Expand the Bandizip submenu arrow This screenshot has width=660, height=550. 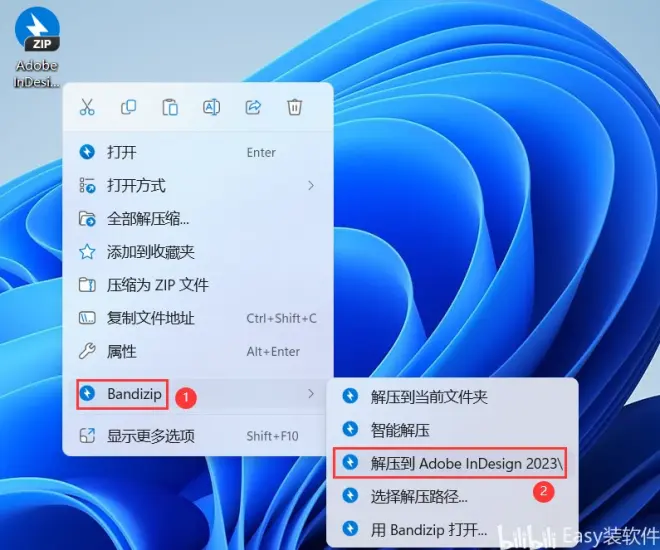pyautogui.click(x=311, y=394)
